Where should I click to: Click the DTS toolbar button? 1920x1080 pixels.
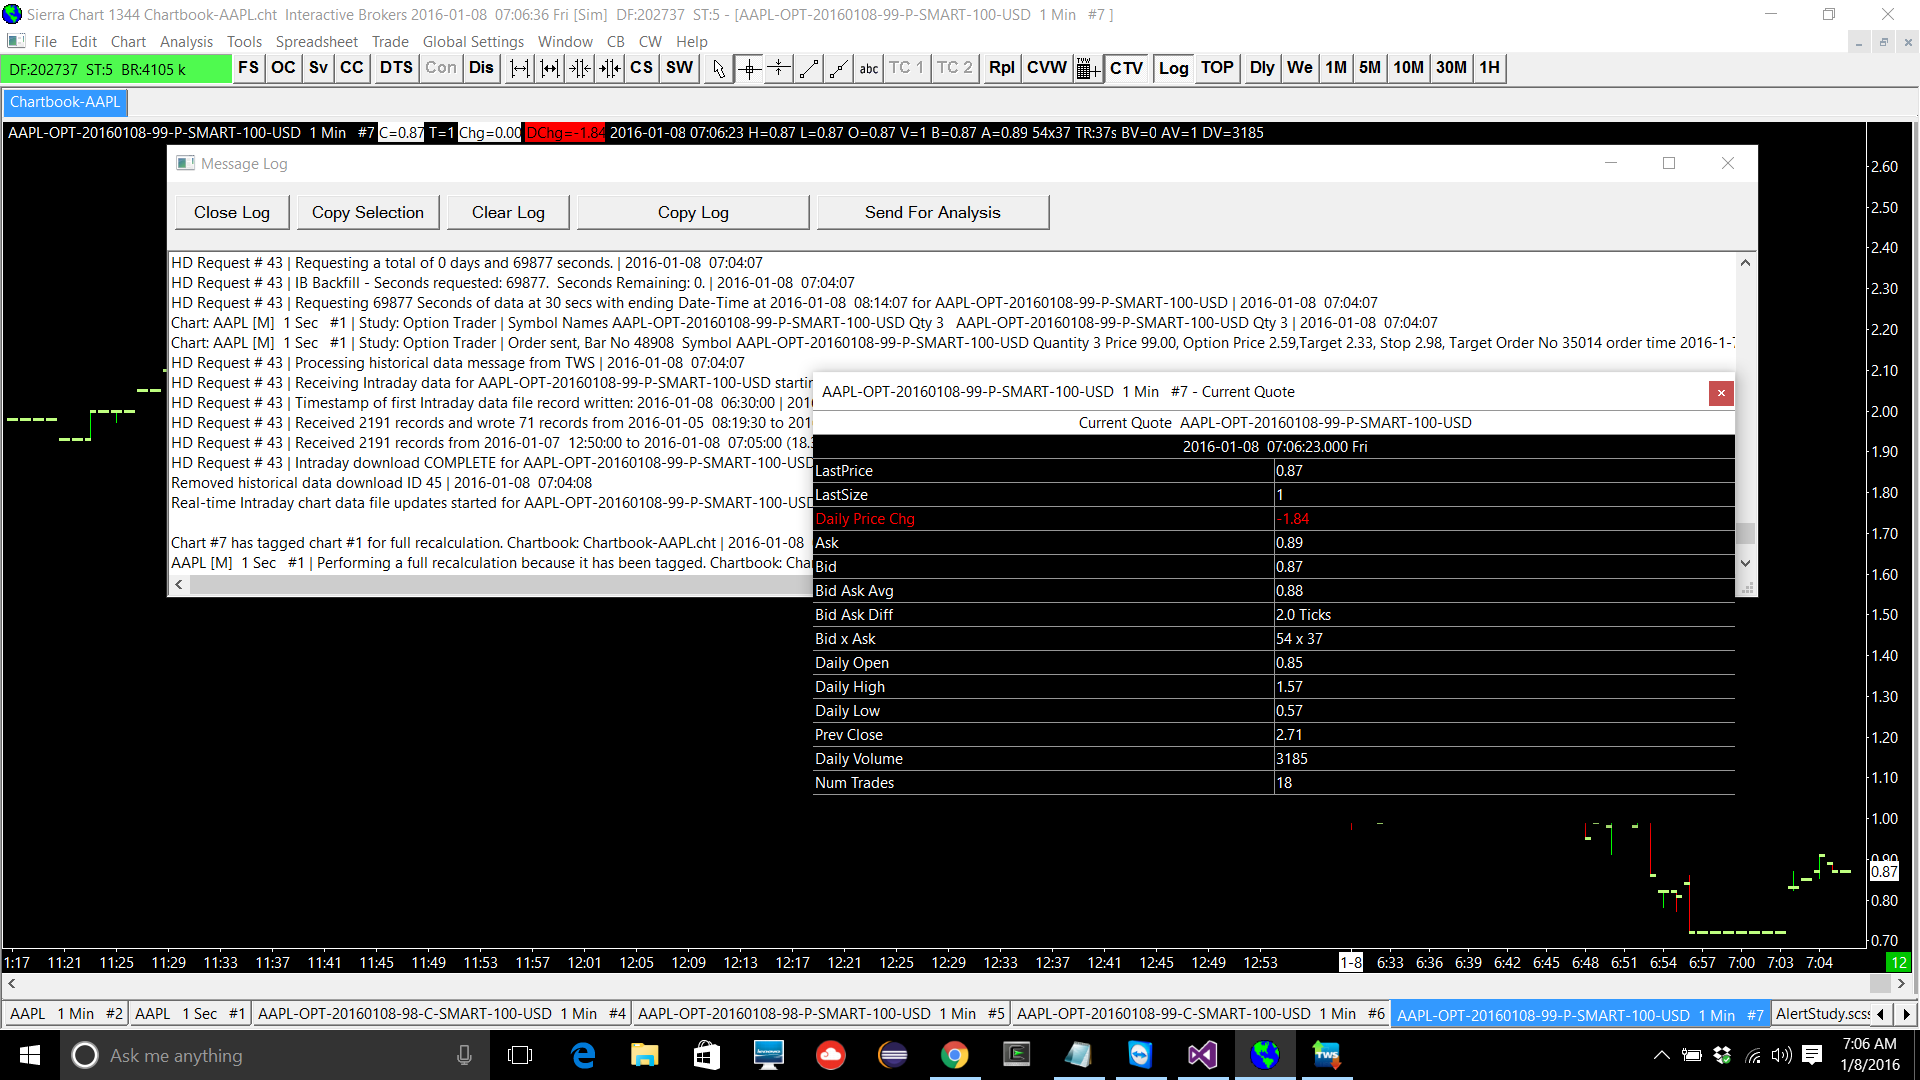396,68
